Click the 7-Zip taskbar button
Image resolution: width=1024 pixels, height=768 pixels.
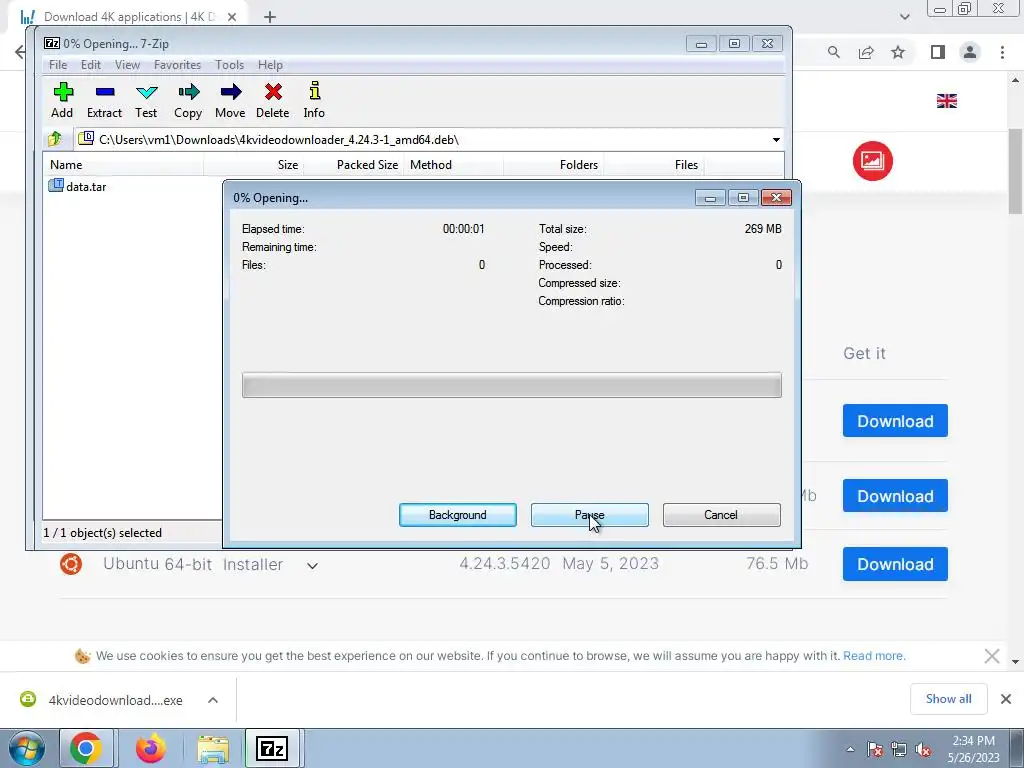pyautogui.click(x=272, y=748)
